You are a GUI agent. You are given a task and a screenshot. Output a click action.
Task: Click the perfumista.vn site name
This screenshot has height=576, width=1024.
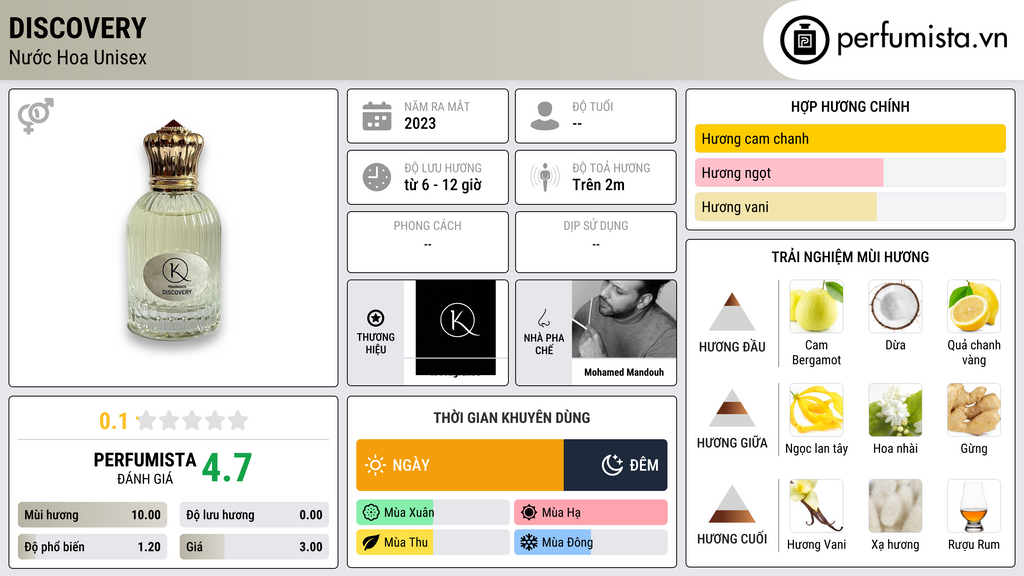922,38
